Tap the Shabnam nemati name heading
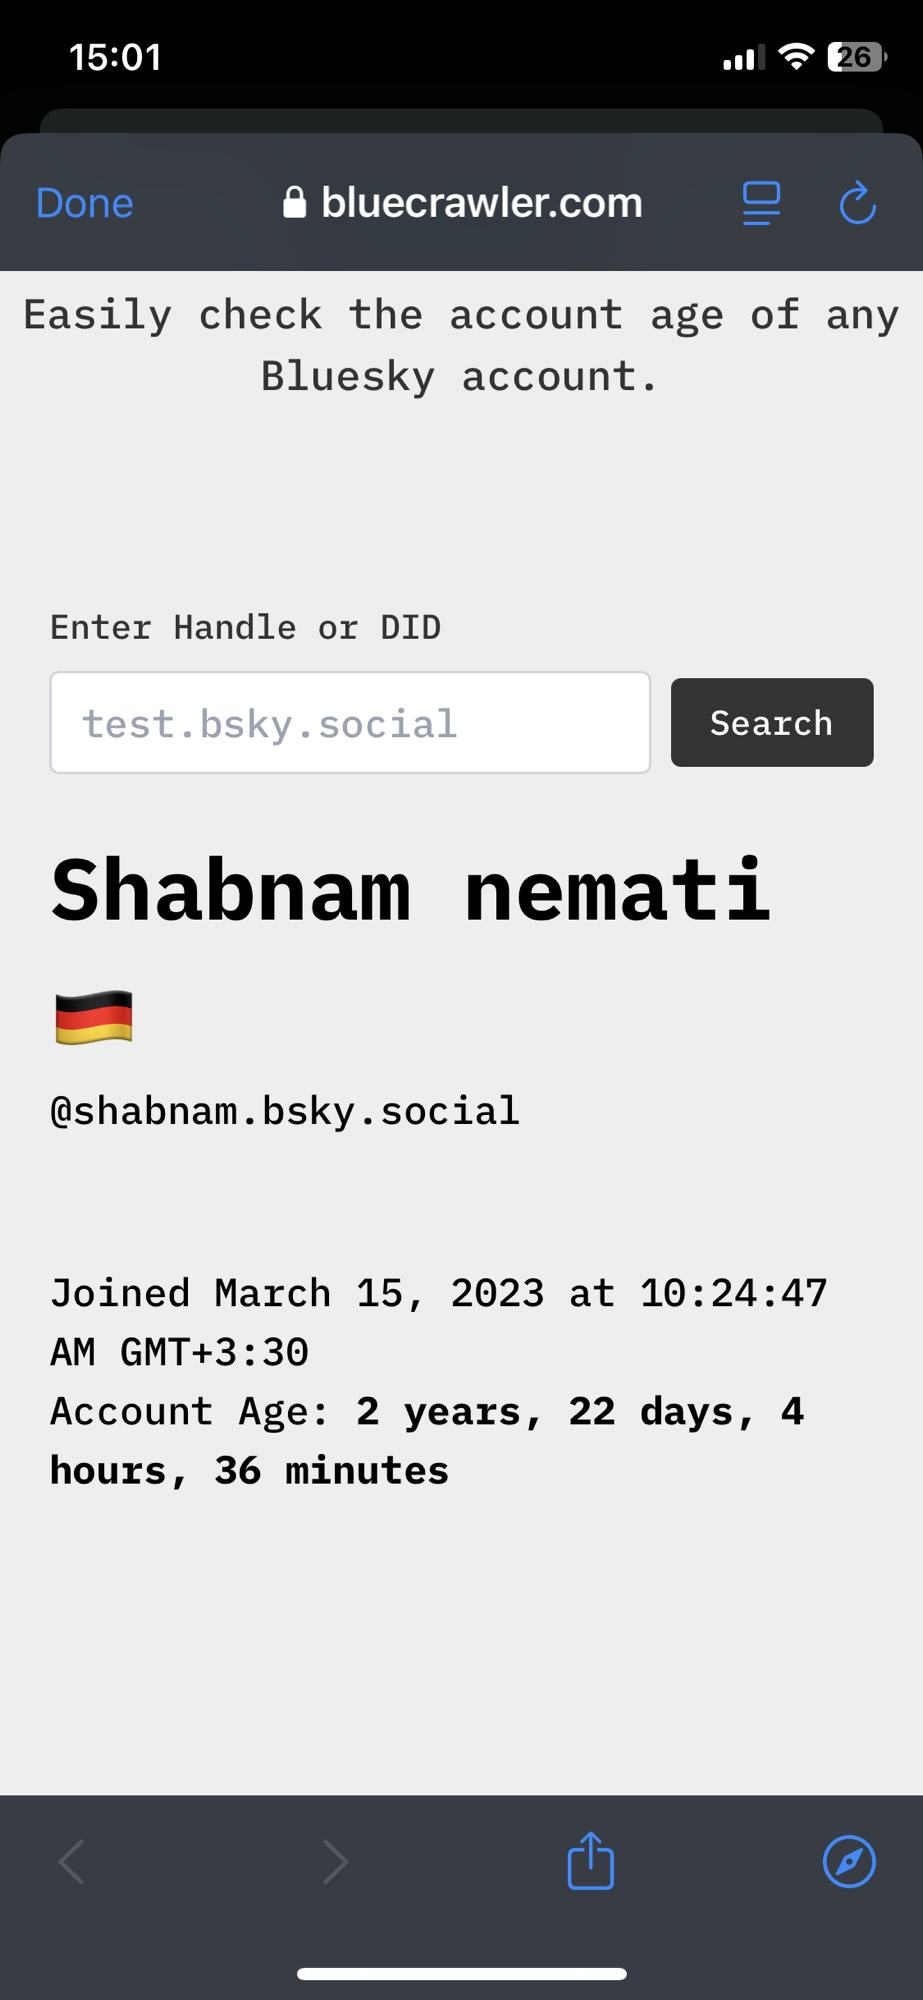 (410, 890)
